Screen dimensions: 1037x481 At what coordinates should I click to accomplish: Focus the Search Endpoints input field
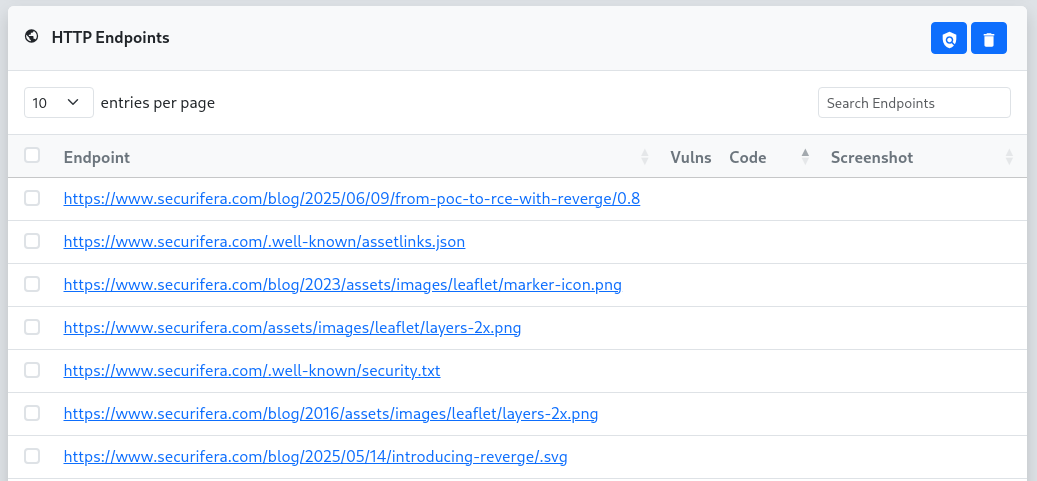click(914, 103)
